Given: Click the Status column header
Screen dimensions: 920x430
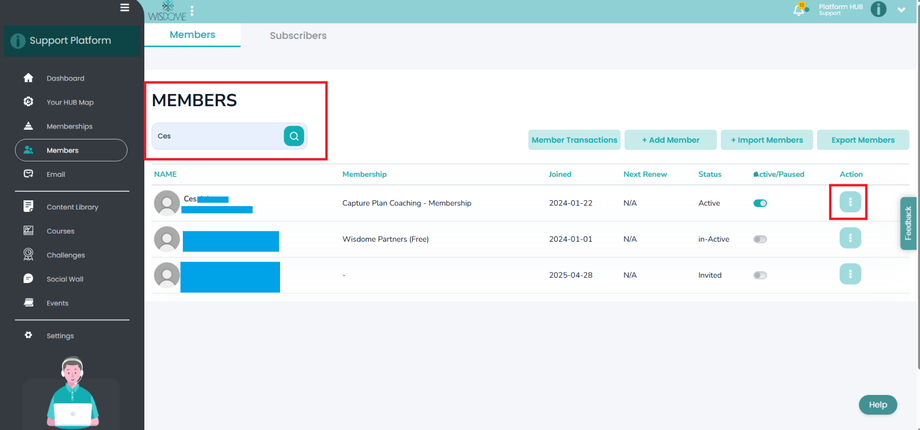Looking at the screenshot, I should click(x=710, y=174).
